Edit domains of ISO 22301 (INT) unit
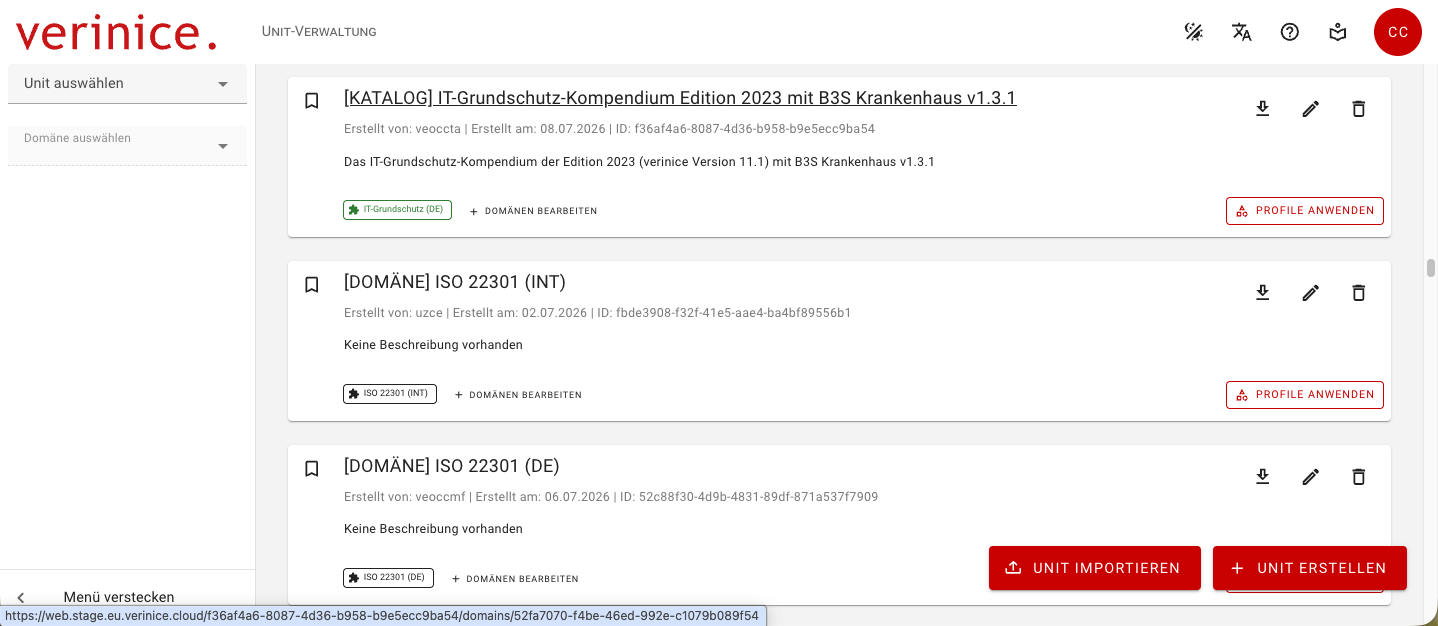 [x=518, y=395]
